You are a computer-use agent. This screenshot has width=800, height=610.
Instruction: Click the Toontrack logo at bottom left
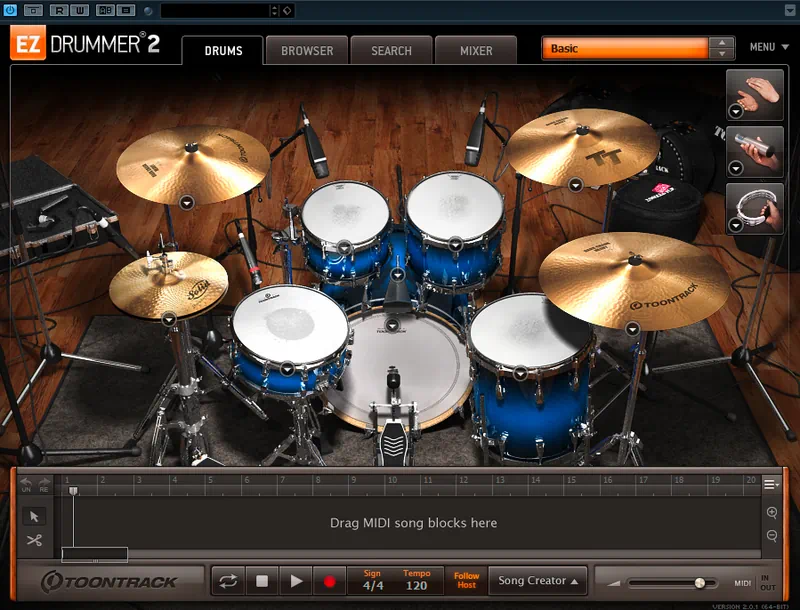coord(109,582)
